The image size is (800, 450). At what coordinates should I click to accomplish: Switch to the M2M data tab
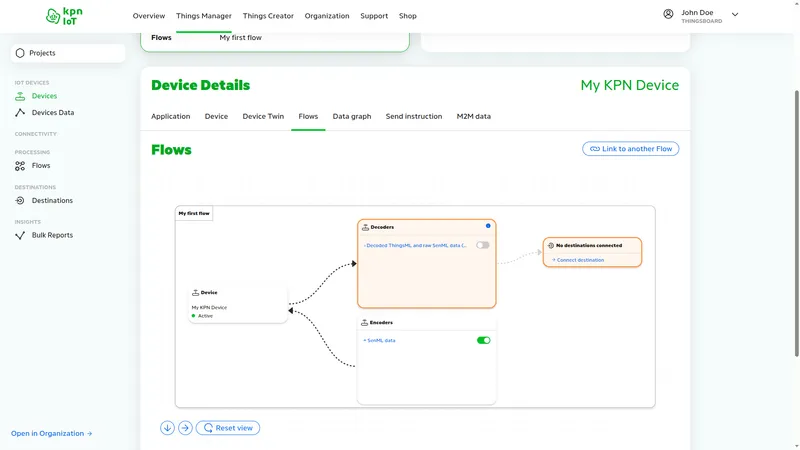tap(473, 116)
